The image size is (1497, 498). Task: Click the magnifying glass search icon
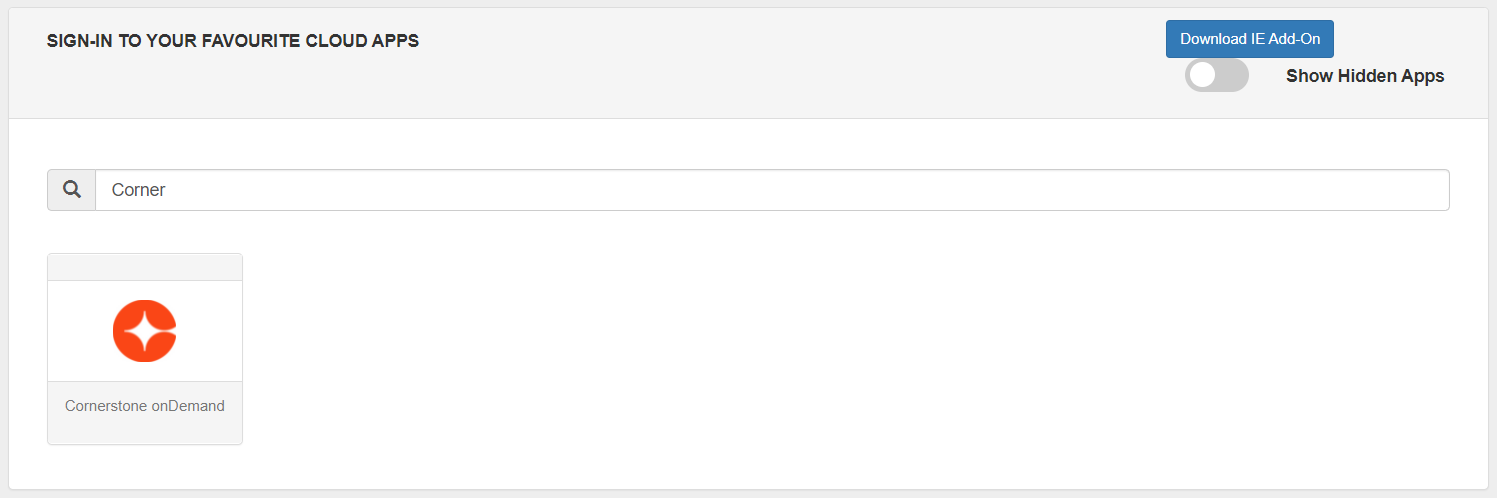(71, 190)
